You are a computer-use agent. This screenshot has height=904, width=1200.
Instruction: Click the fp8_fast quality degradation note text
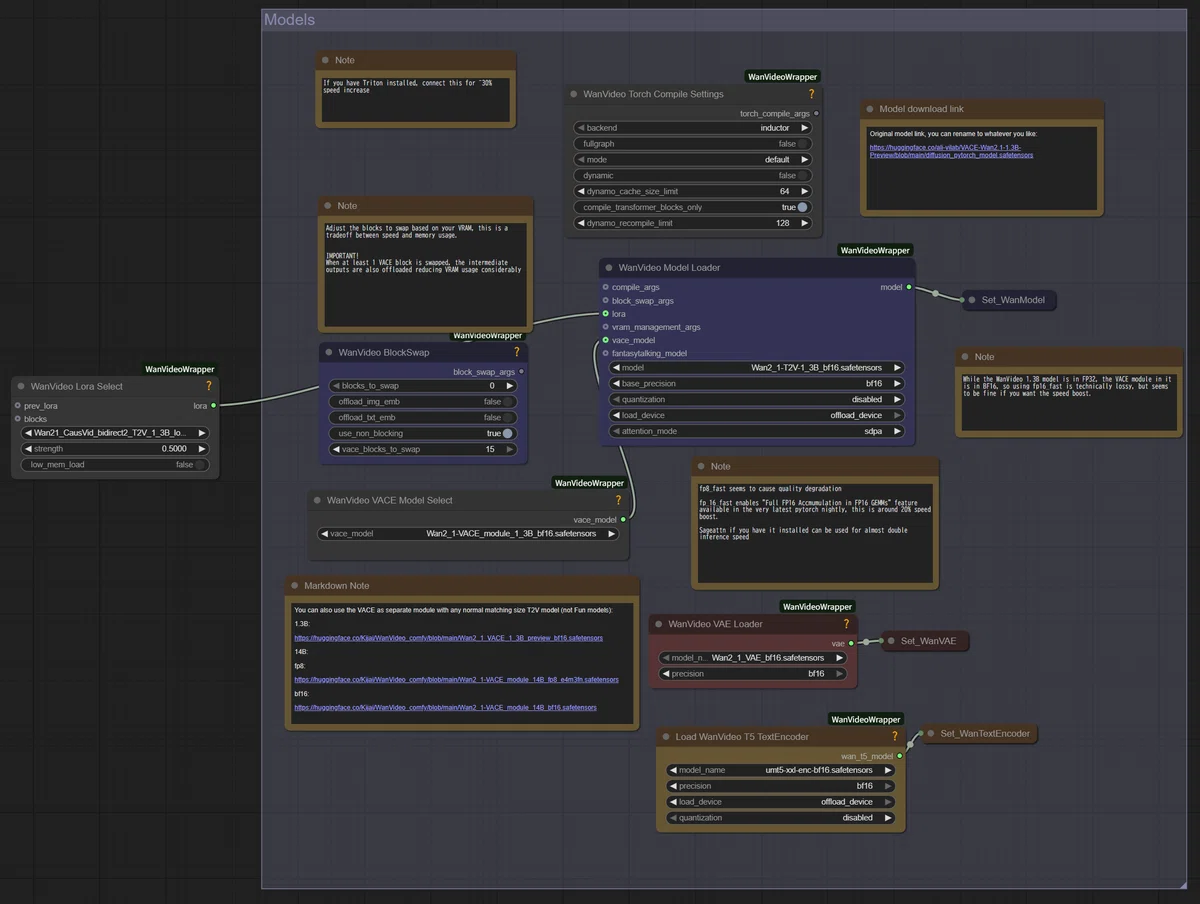click(770, 488)
